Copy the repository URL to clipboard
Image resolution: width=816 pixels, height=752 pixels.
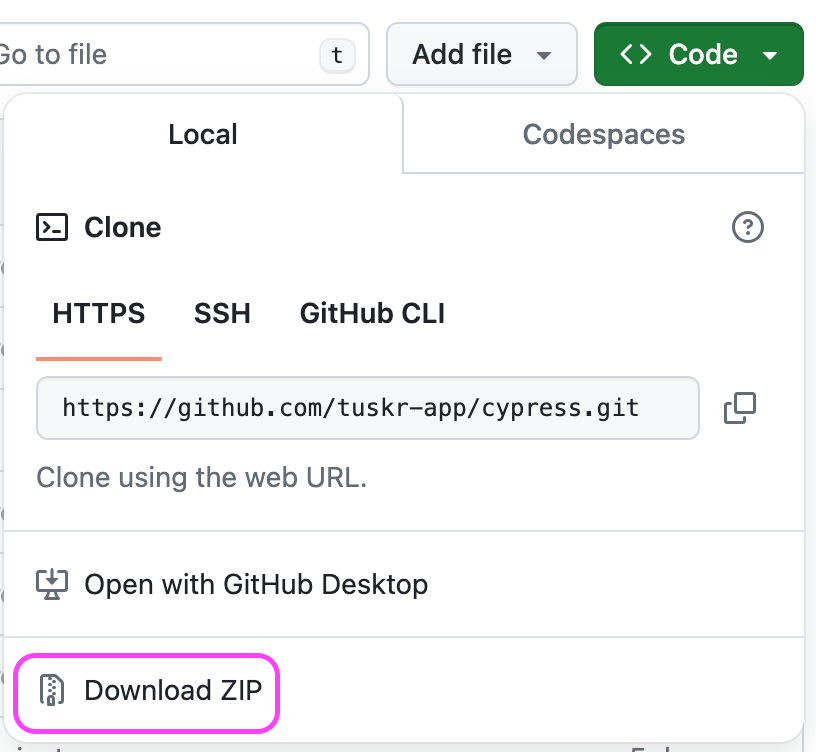point(740,408)
